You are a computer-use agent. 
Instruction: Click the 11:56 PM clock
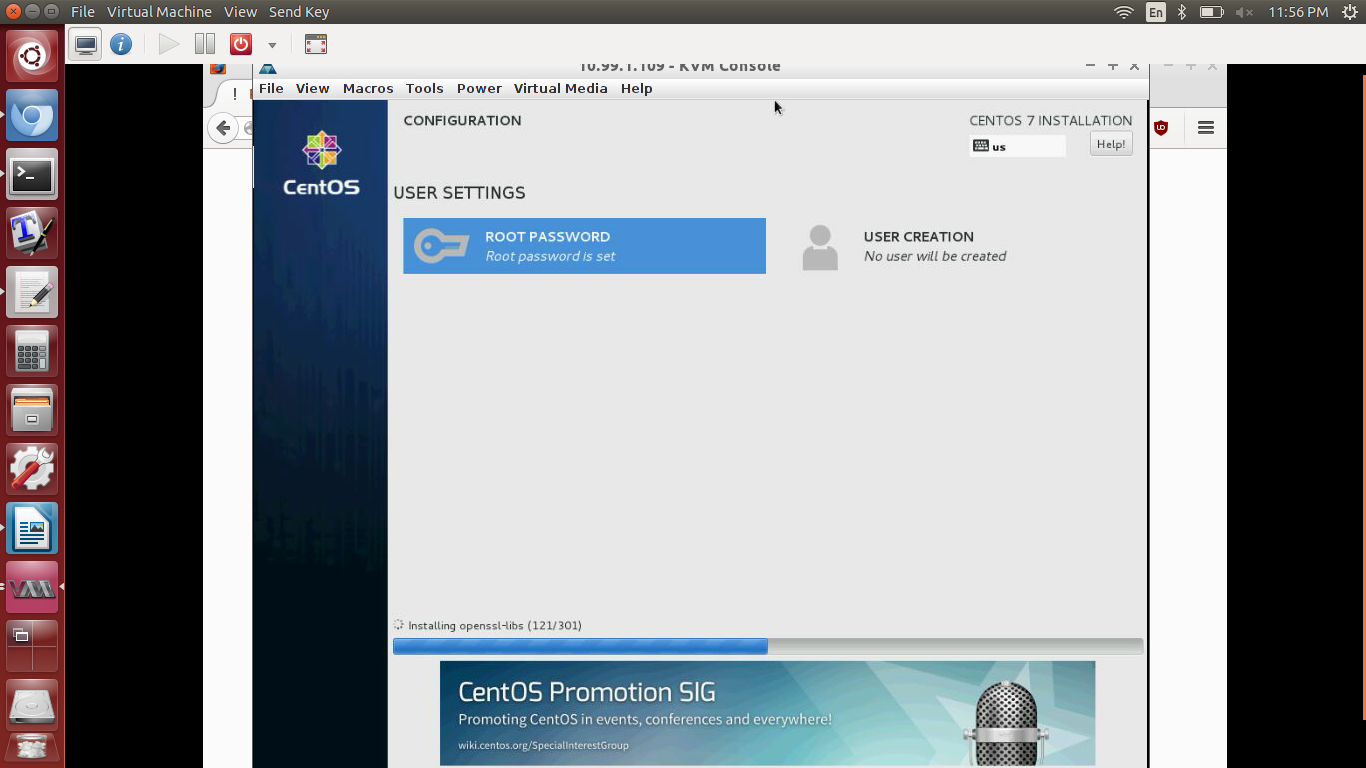click(x=1298, y=12)
